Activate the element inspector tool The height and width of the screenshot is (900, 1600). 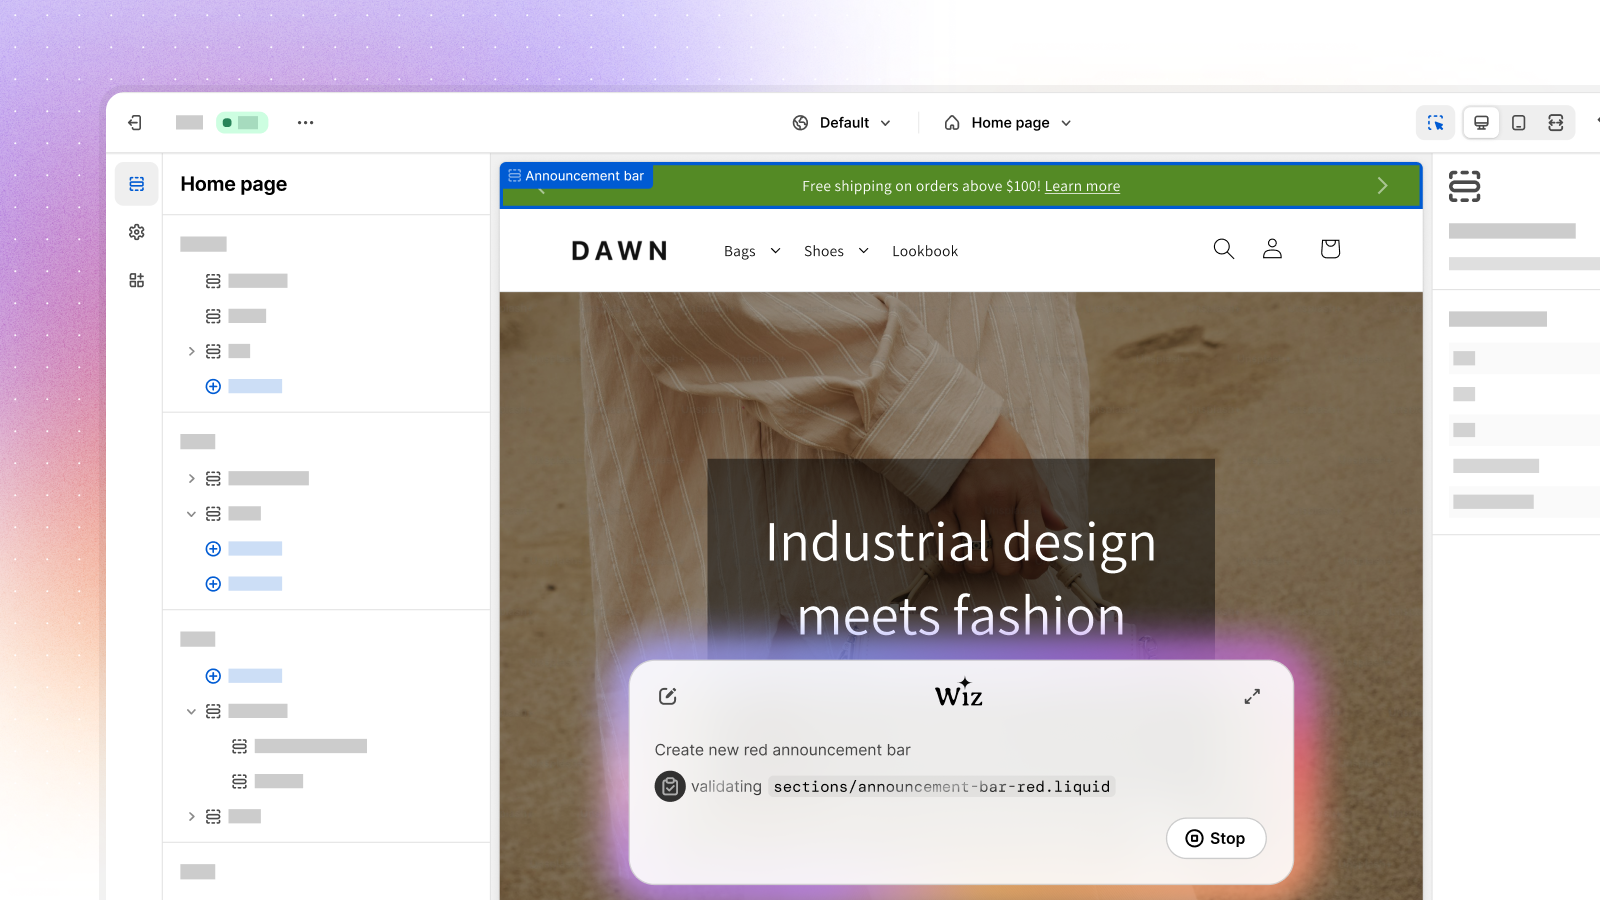[1435, 122]
